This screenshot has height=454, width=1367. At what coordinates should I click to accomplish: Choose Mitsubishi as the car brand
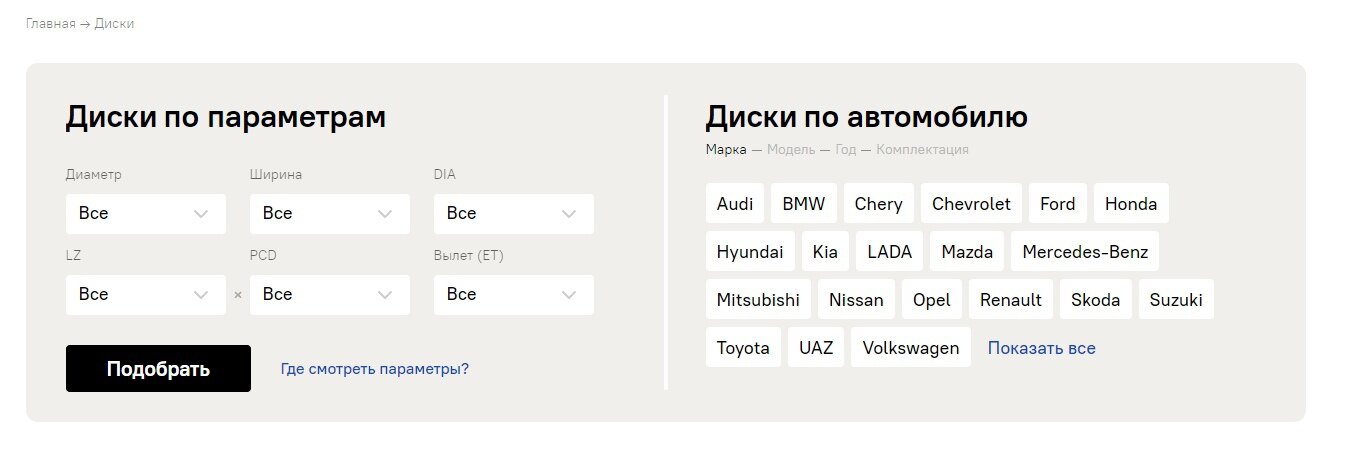[x=758, y=300]
